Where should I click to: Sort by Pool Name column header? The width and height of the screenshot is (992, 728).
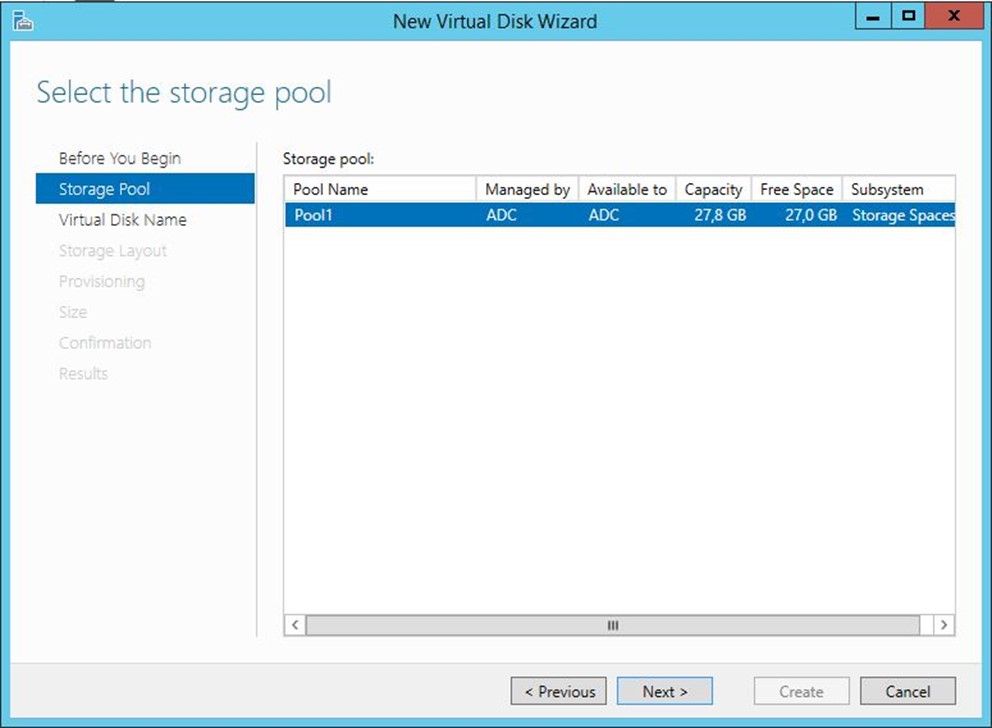point(380,189)
